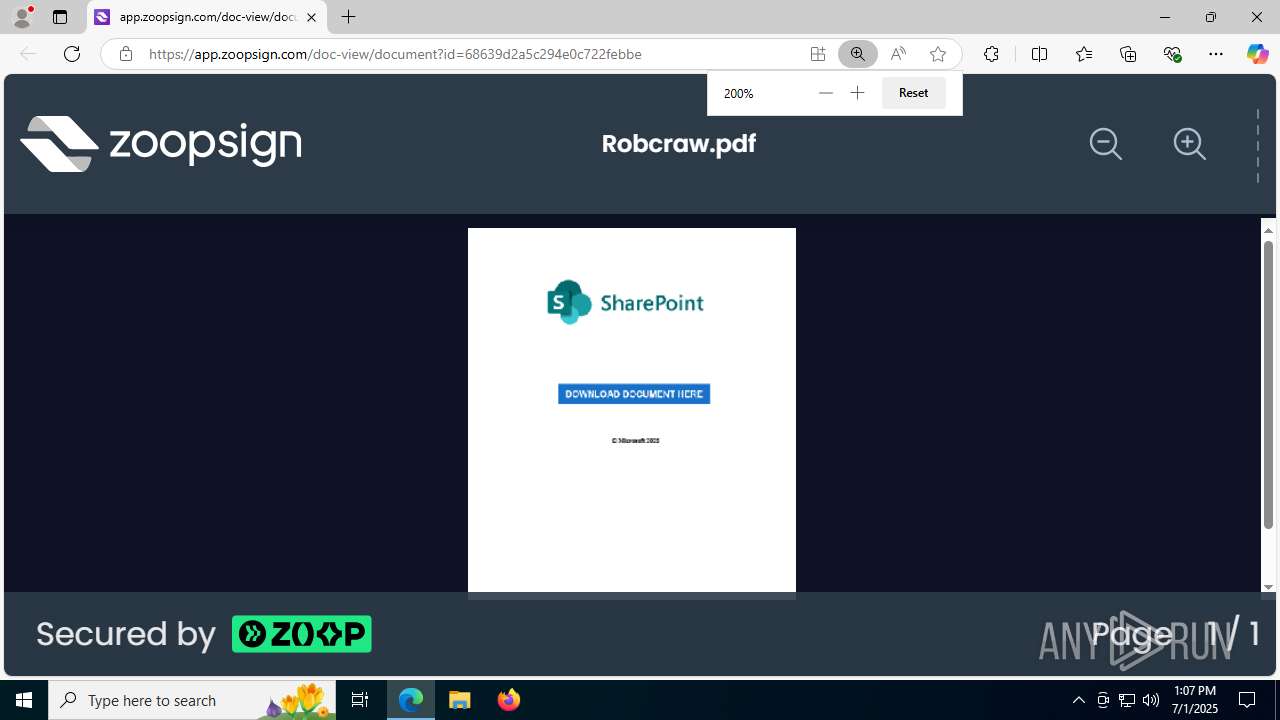This screenshot has height=720, width=1280.
Task: Click the vertical scrollbar thumb of the document viewer
Action: coord(1268,385)
